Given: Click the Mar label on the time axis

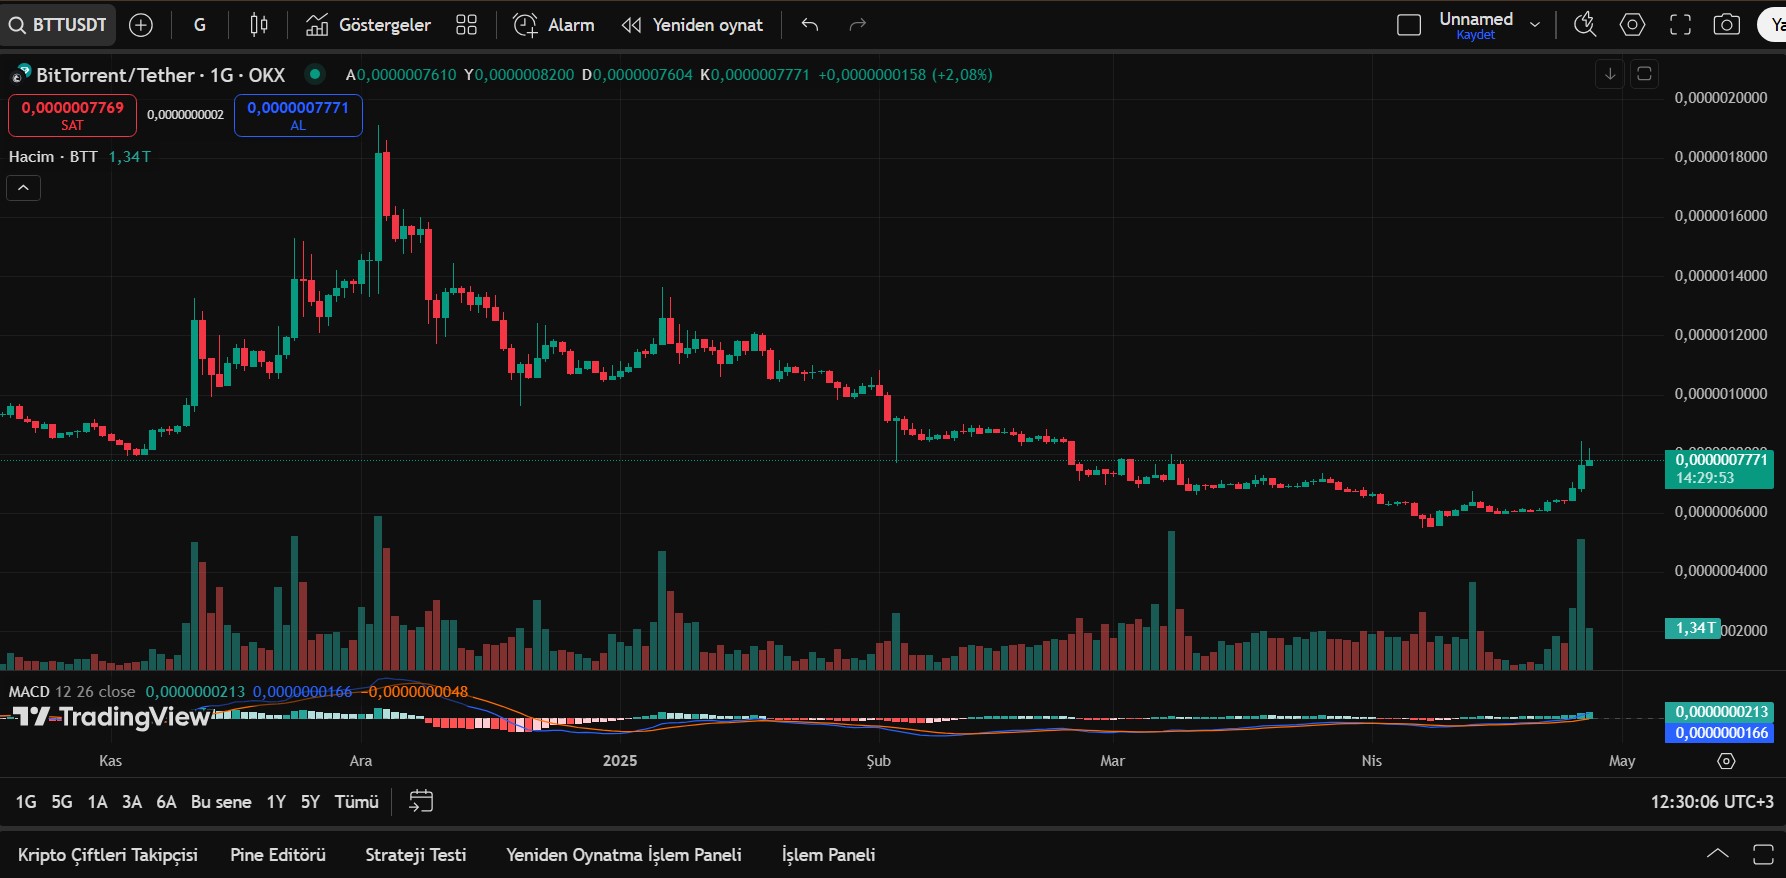Looking at the screenshot, I should [1112, 761].
